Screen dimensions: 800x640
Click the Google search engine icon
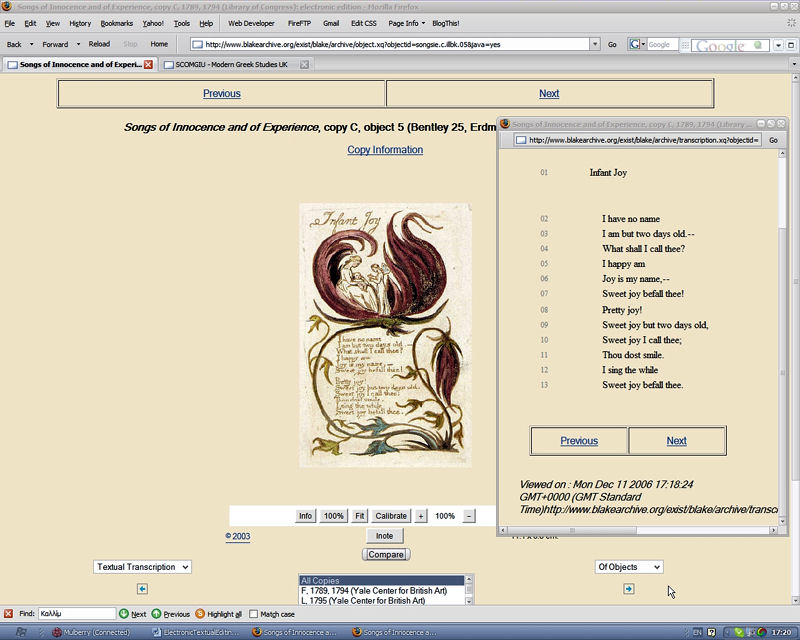pos(635,44)
